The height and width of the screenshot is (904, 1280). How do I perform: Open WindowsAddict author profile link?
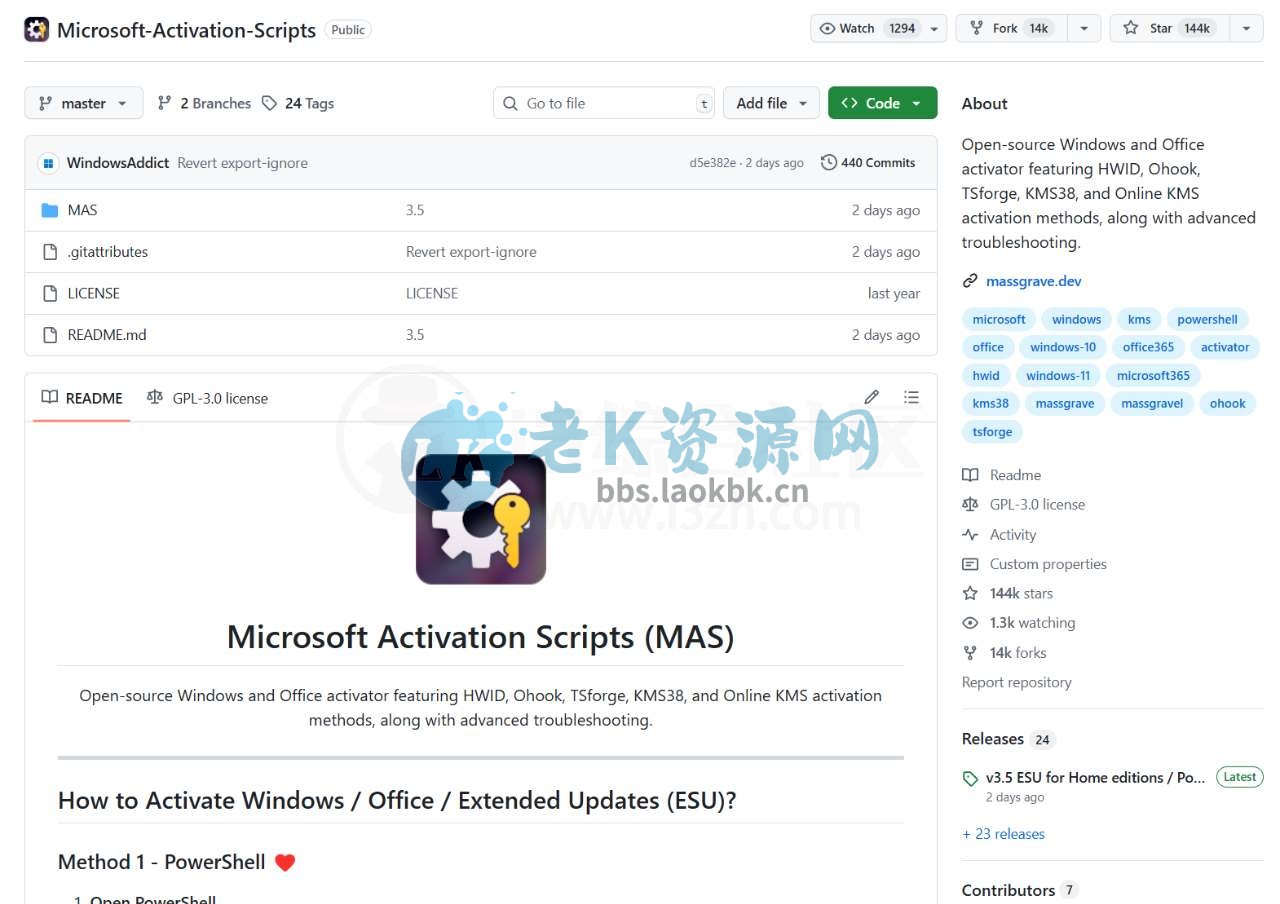(118, 163)
